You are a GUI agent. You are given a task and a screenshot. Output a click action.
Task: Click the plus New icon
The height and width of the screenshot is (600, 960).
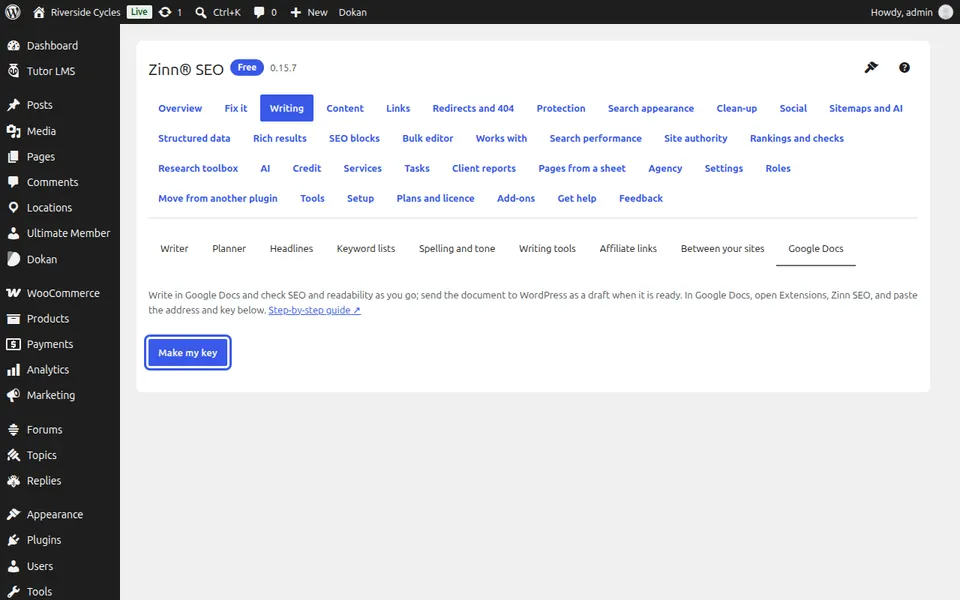[296, 12]
